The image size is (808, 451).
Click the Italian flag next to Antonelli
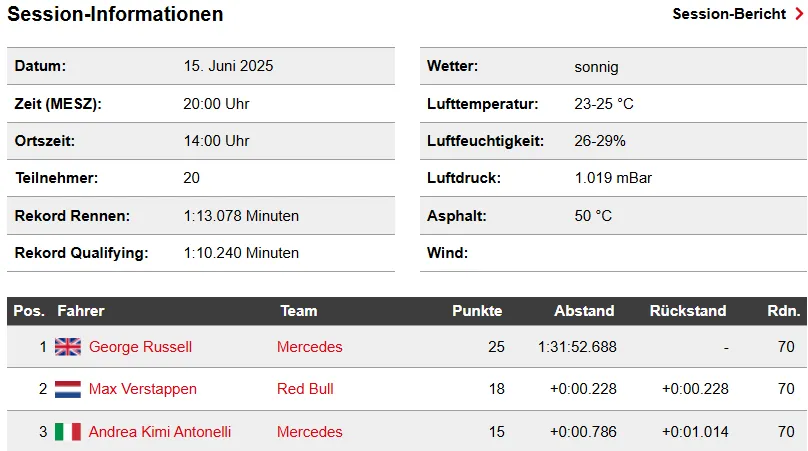click(x=68, y=431)
